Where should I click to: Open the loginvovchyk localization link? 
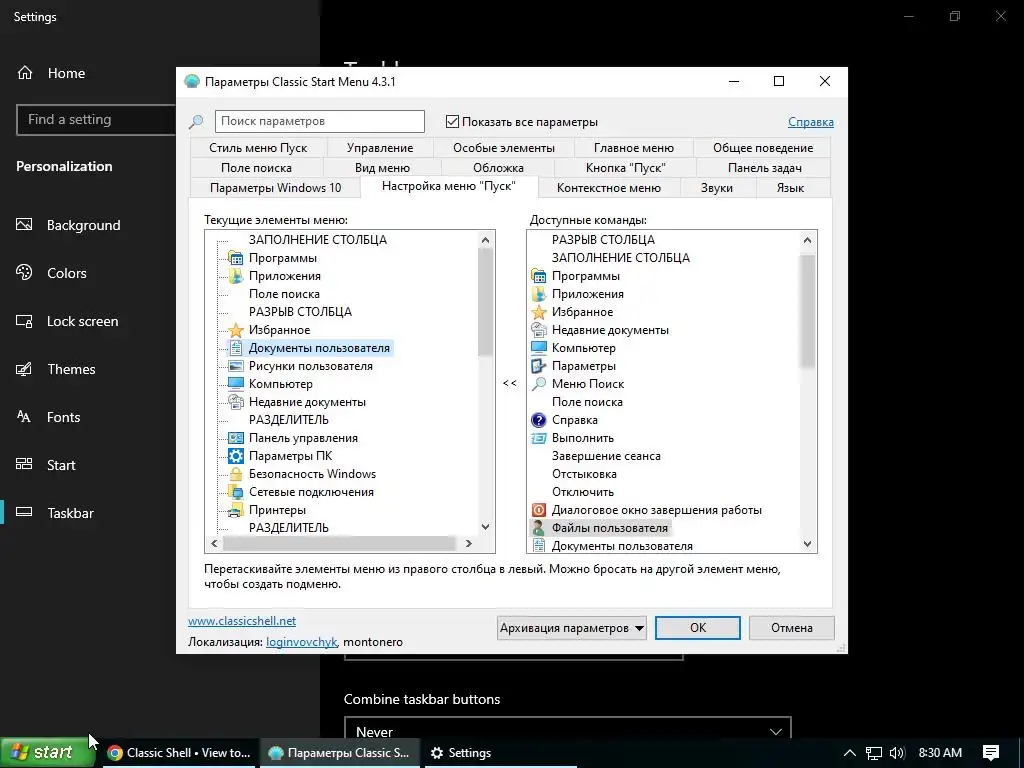pos(301,642)
